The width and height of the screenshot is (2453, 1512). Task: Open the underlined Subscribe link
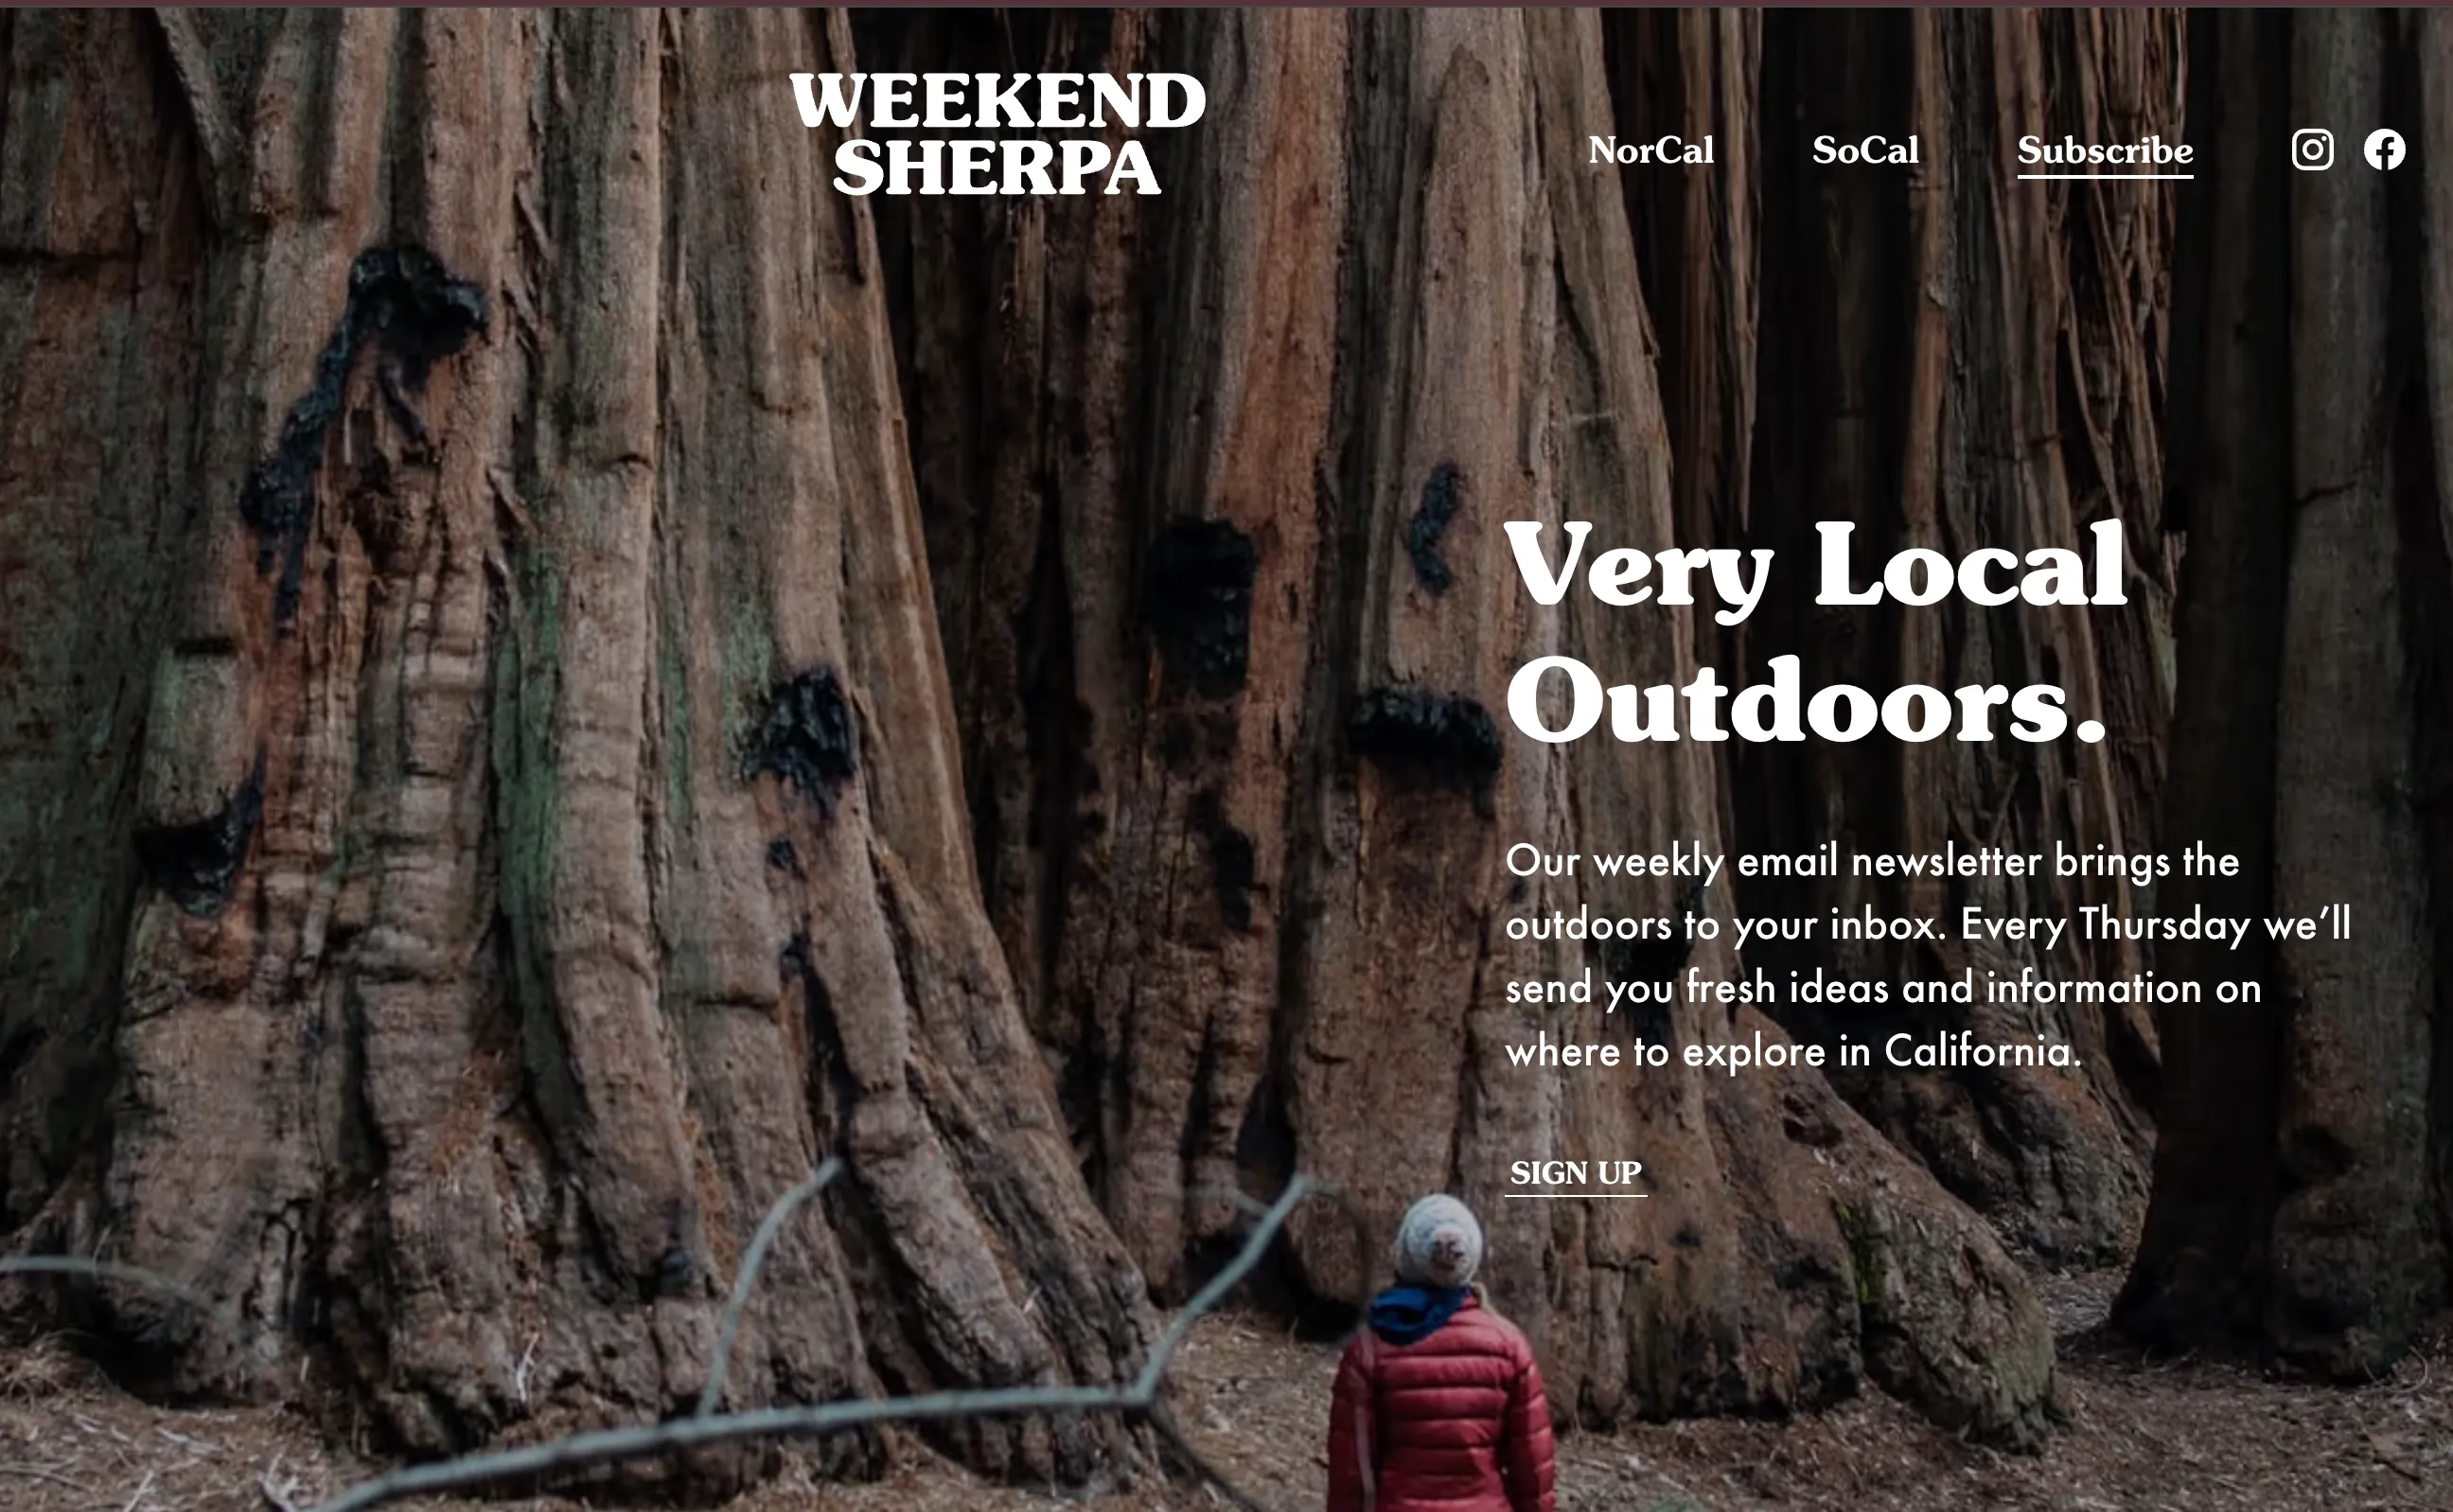2105,152
